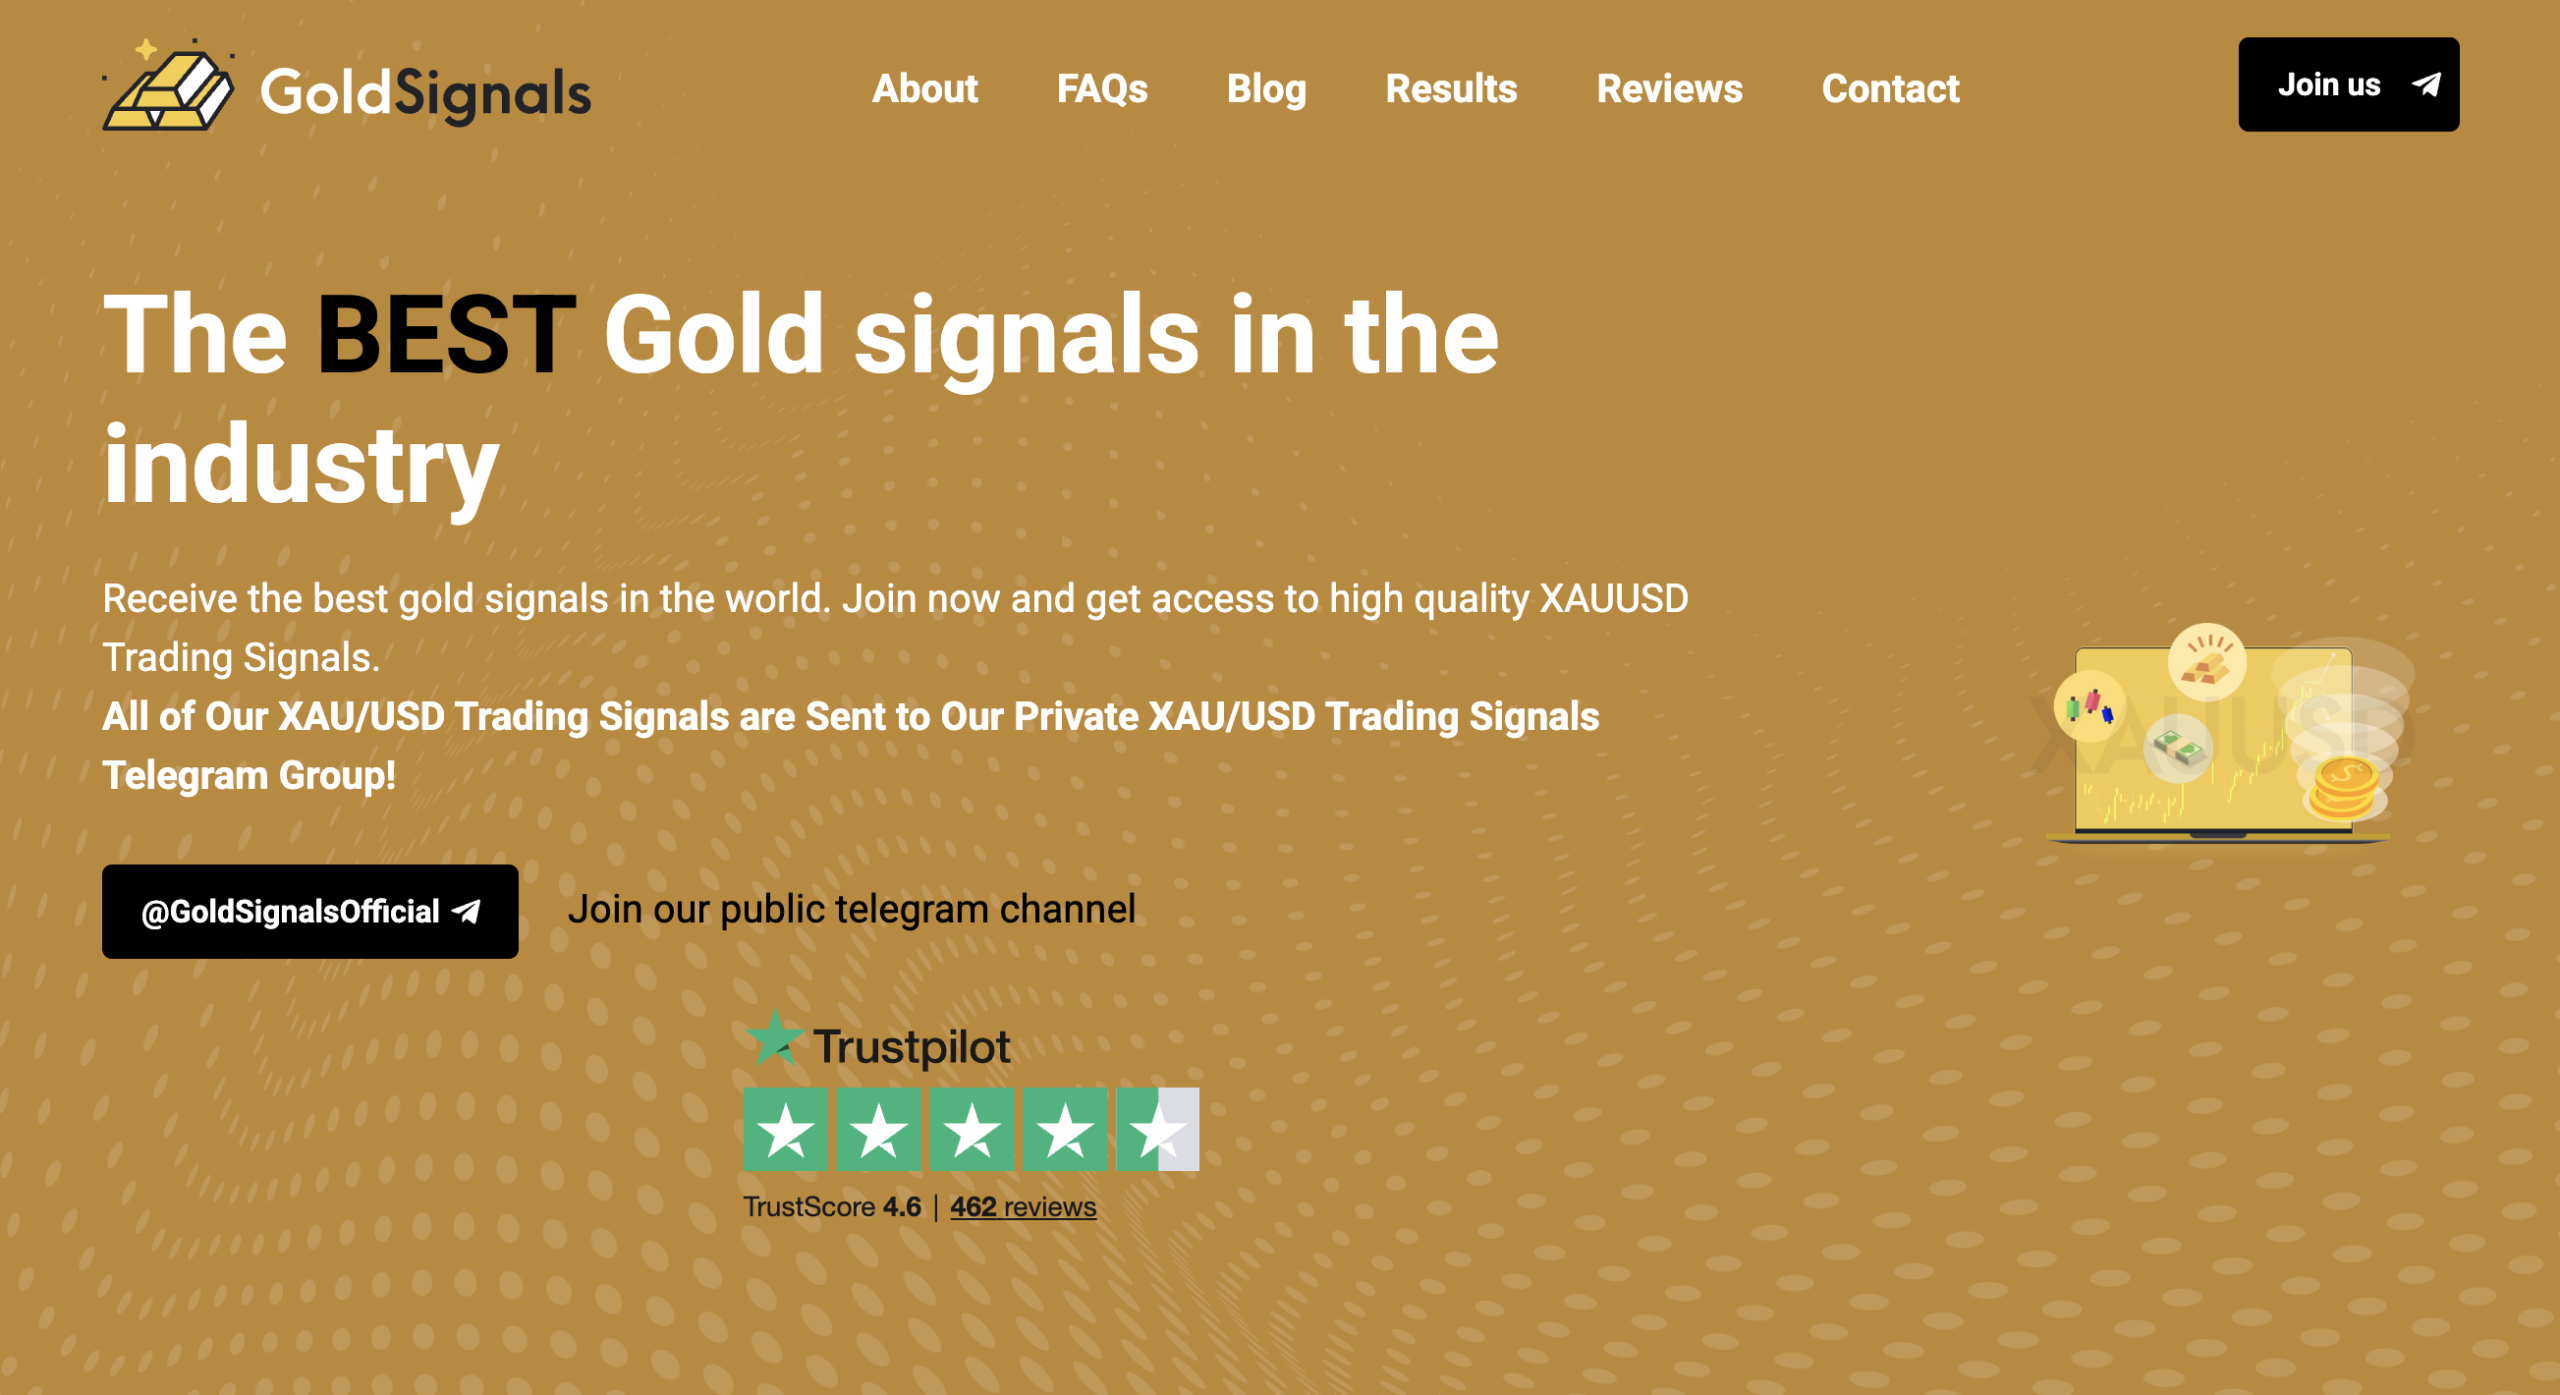
Task: Navigate to the FAQs section
Action: pos(1103,90)
